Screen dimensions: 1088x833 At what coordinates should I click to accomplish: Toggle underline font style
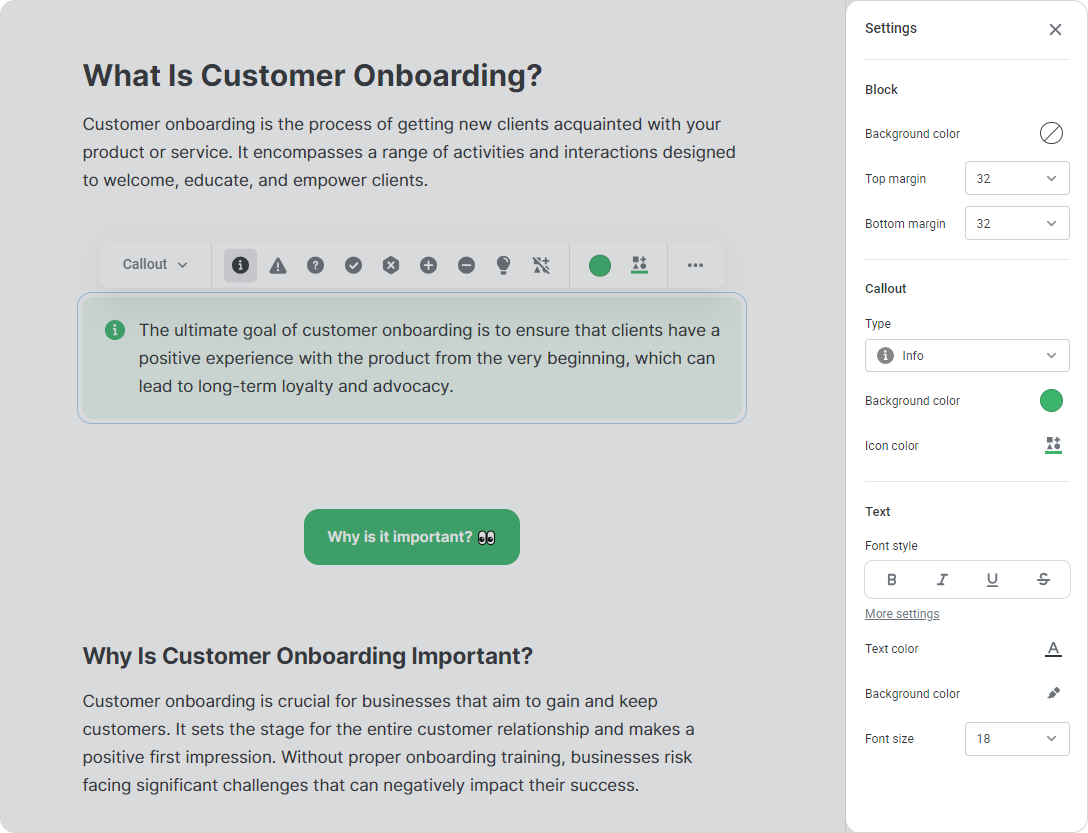[x=992, y=580]
